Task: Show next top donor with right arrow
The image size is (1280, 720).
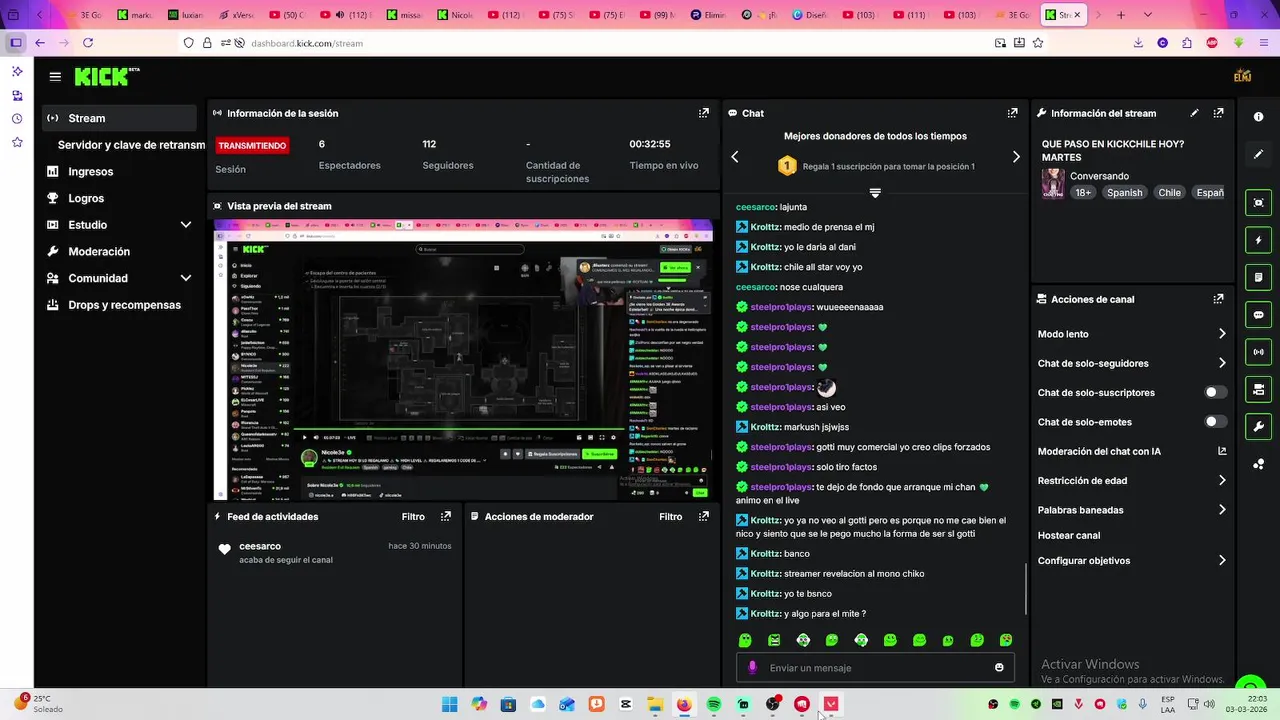Action: (1016, 157)
